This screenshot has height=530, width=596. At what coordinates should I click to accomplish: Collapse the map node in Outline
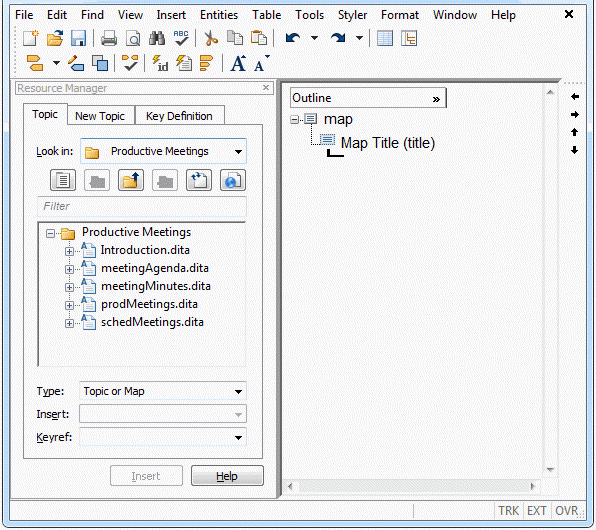[x=295, y=119]
